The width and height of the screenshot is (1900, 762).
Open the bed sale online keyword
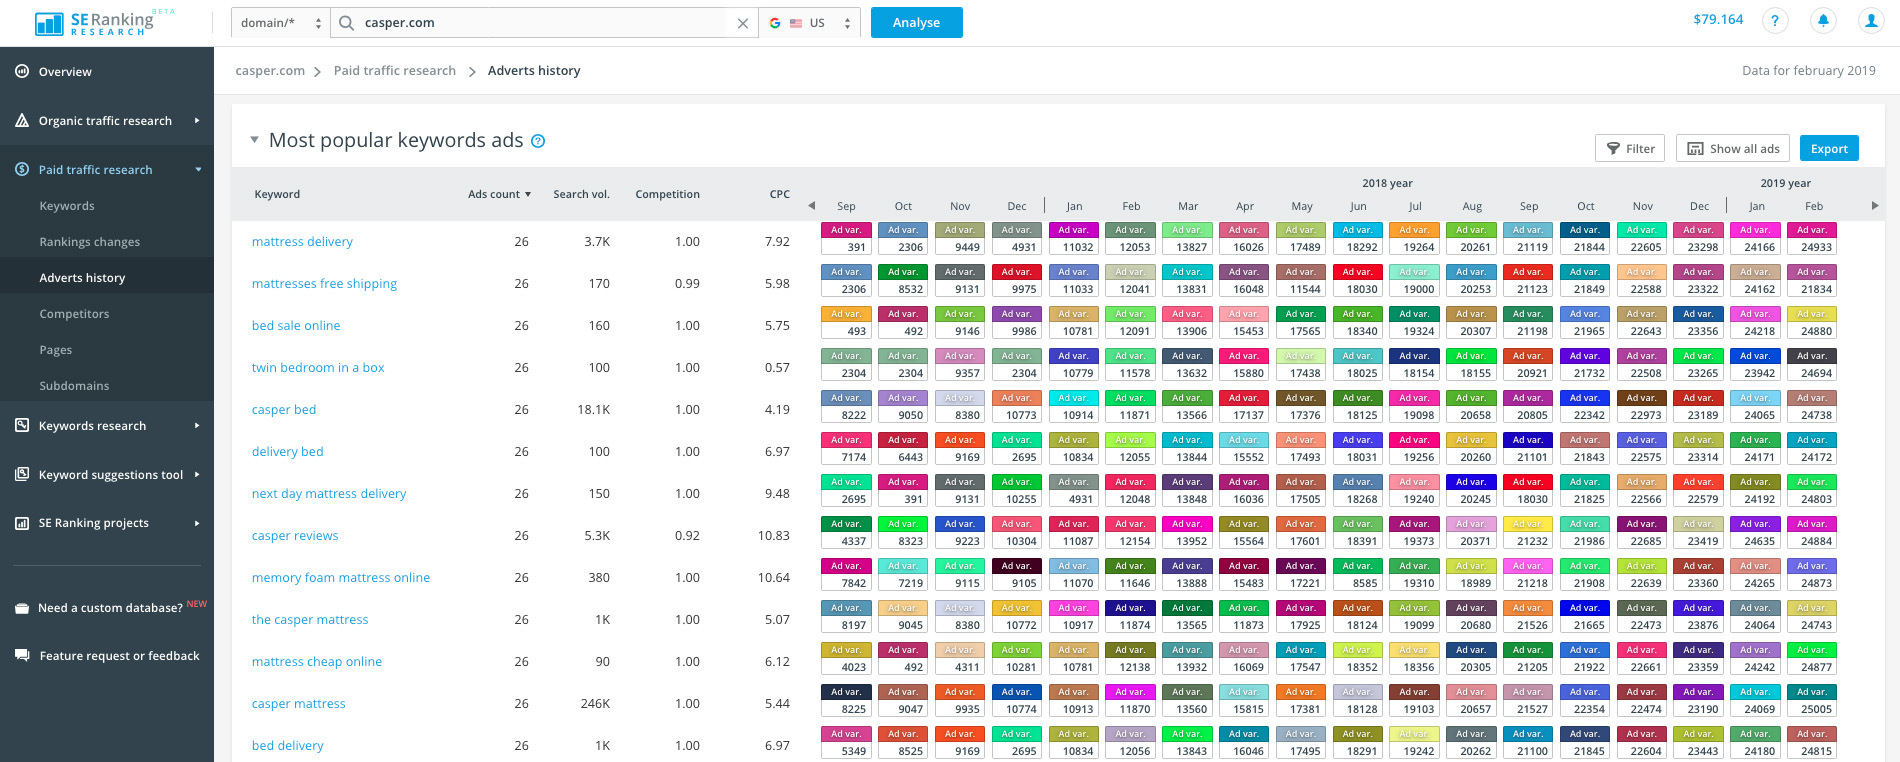296,326
